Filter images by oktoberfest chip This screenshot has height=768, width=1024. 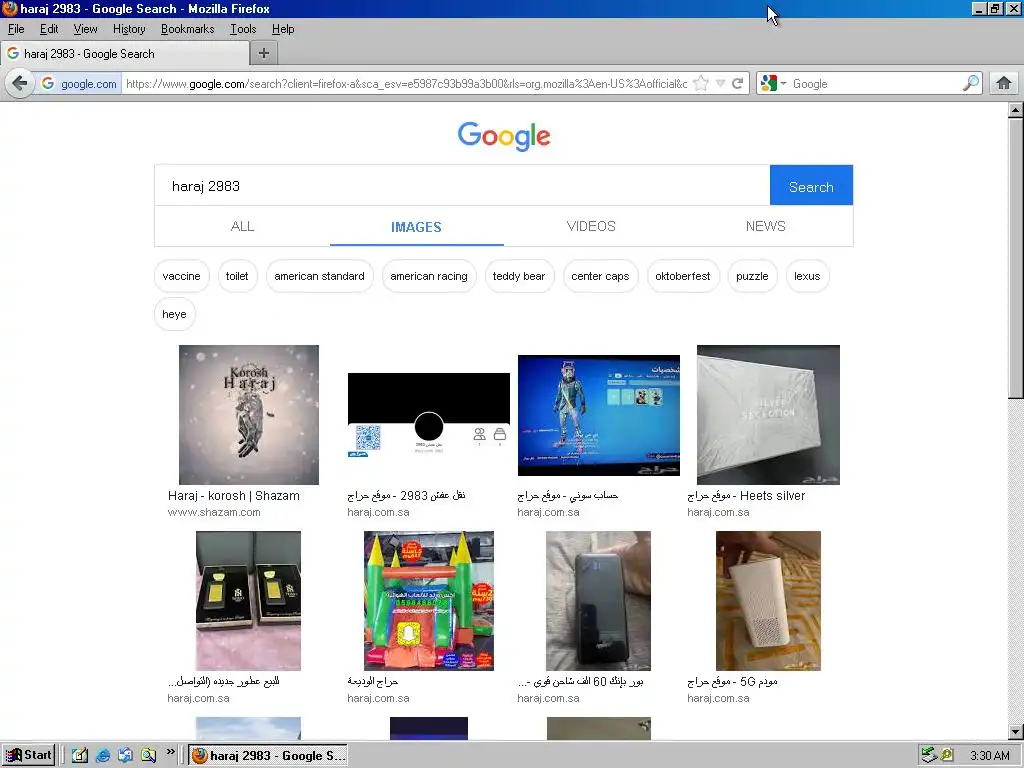[682, 276]
